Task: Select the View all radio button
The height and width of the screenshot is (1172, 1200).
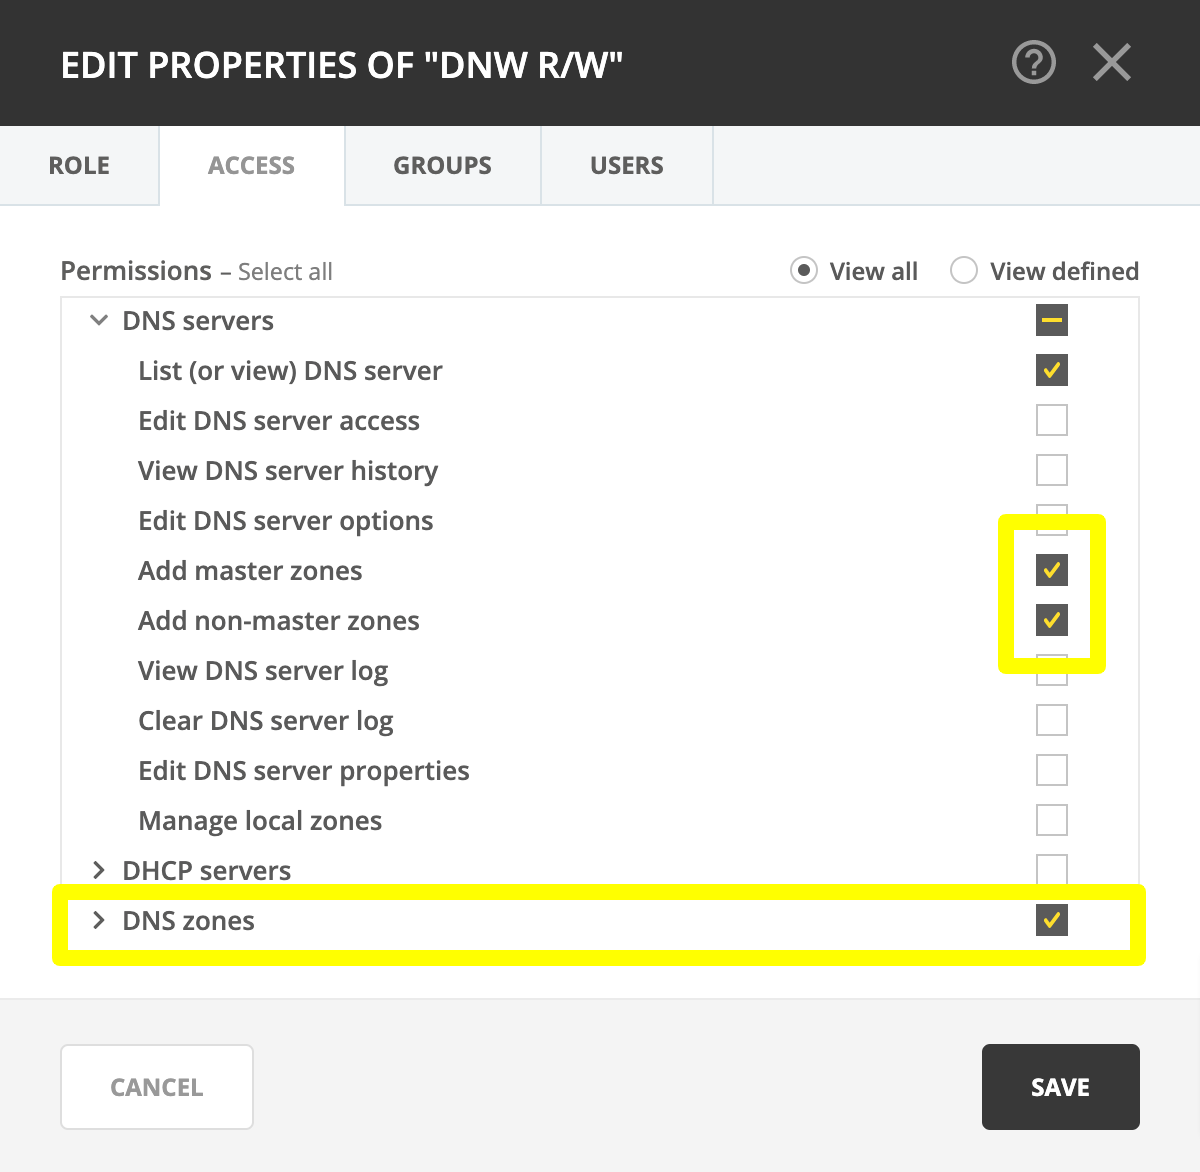Action: [804, 271]
